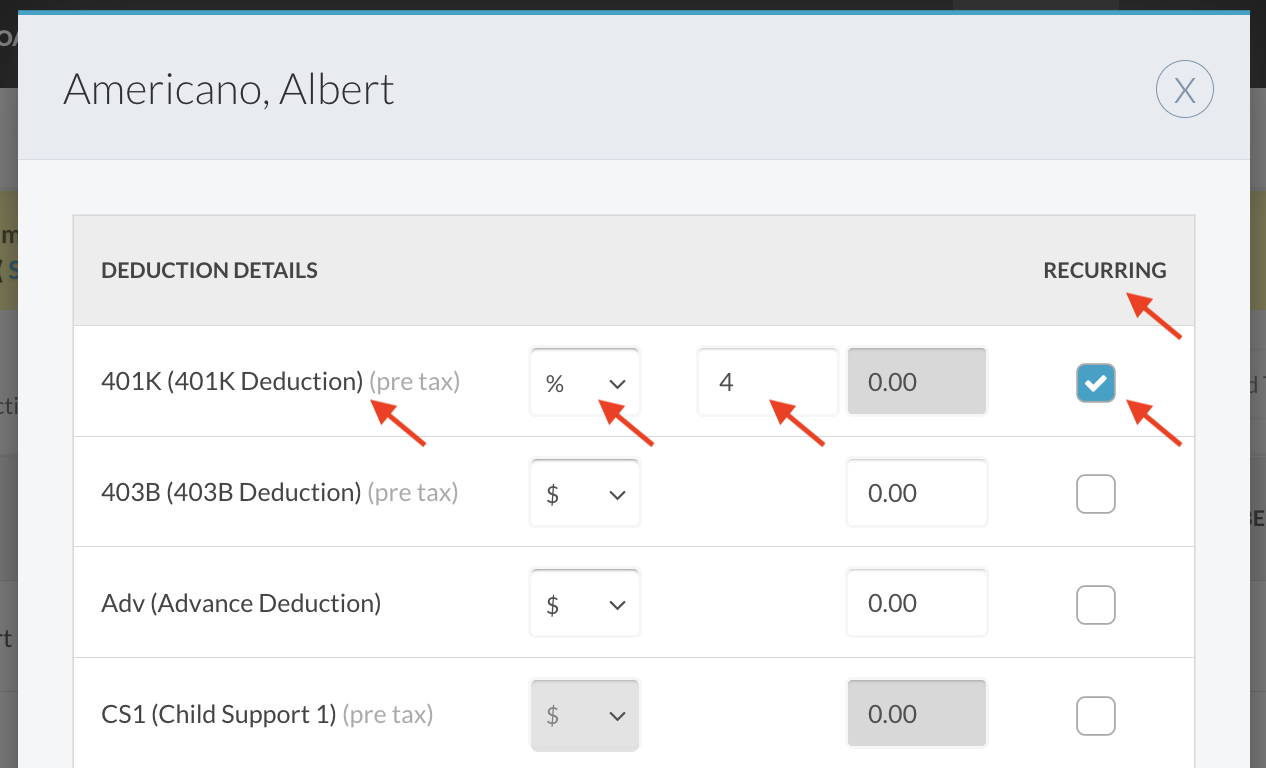Focus the Advance Deduction amount field

[916, 604]
